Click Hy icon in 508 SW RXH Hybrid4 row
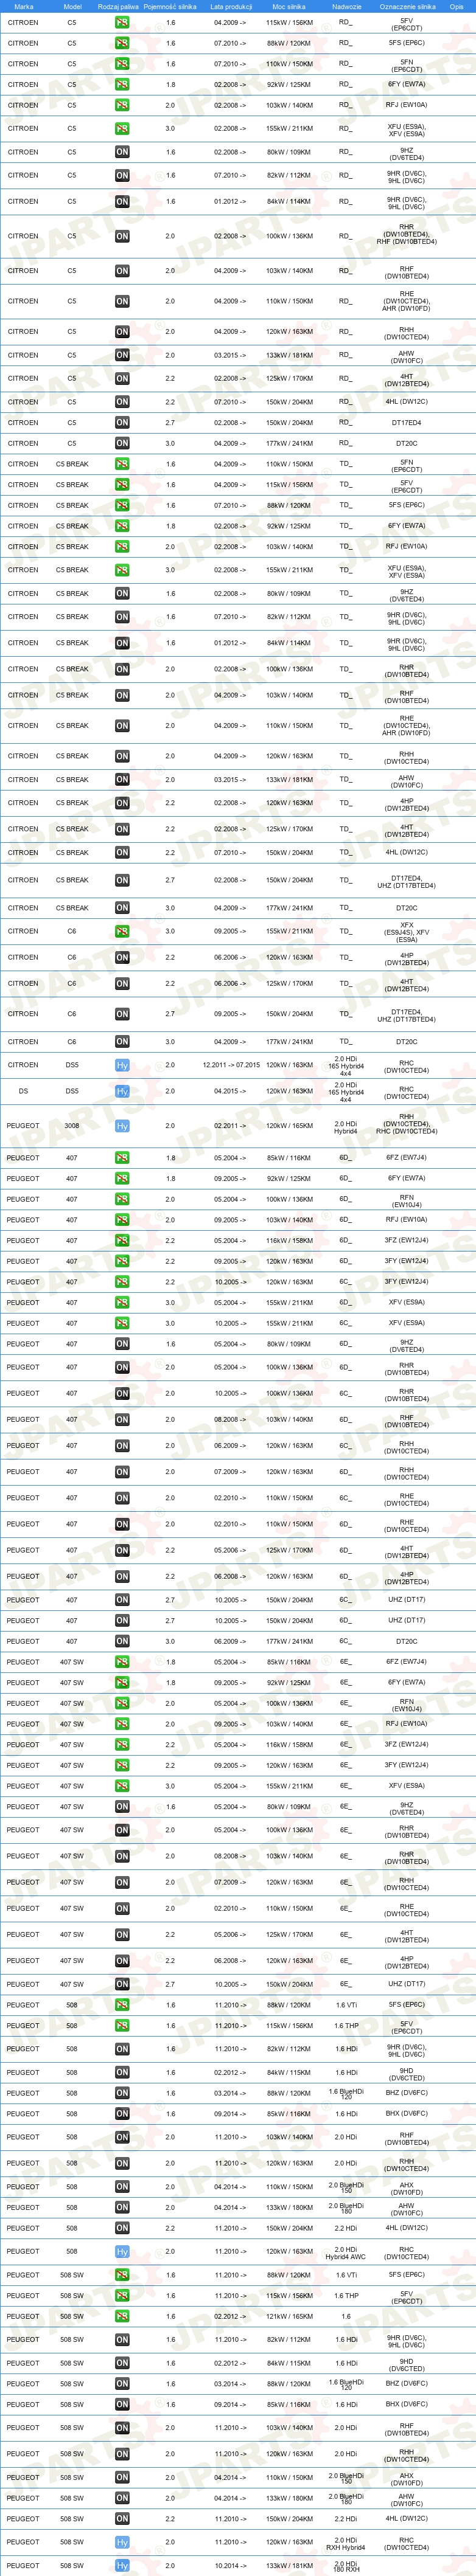This screenshot has height=2576, width=476. (122, 2542)
